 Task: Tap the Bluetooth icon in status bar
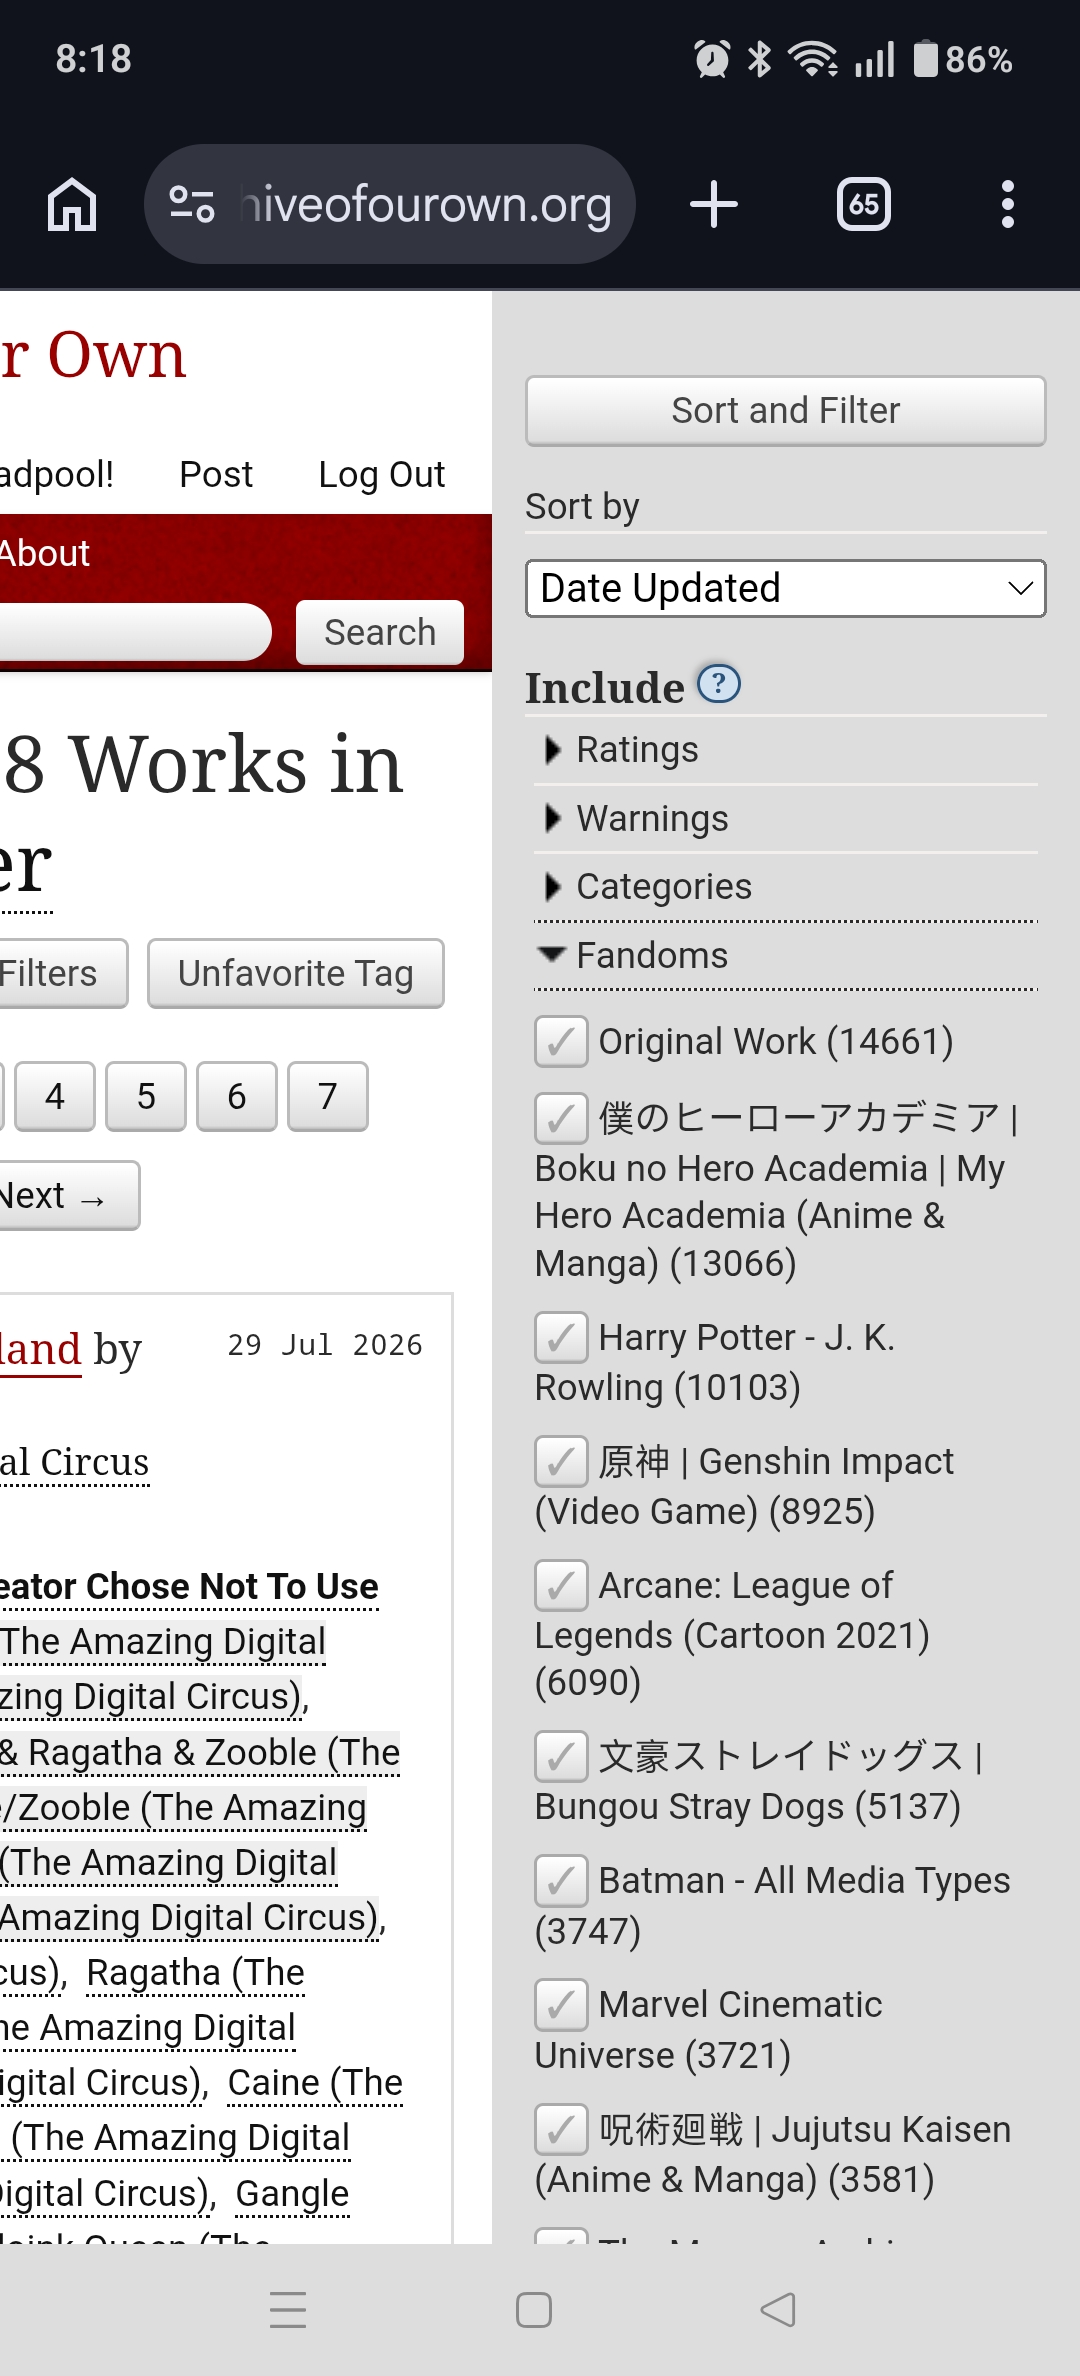tap(760, 59)
